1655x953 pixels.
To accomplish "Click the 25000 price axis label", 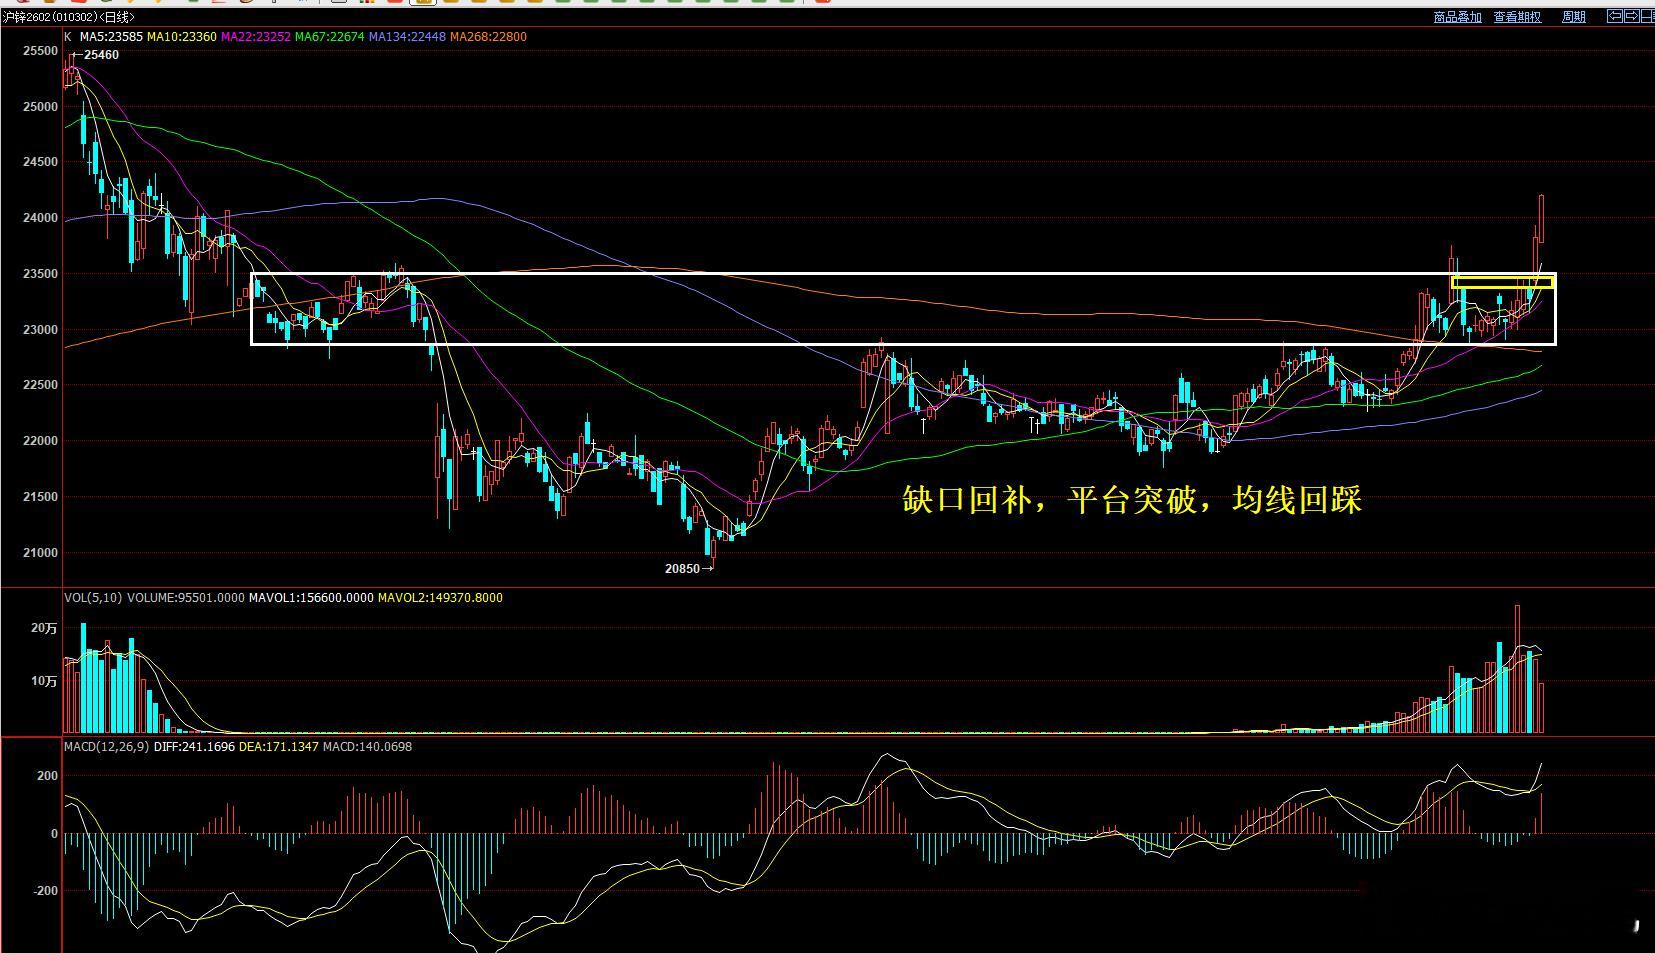I will pyautogui.click(x=41, y=106).
